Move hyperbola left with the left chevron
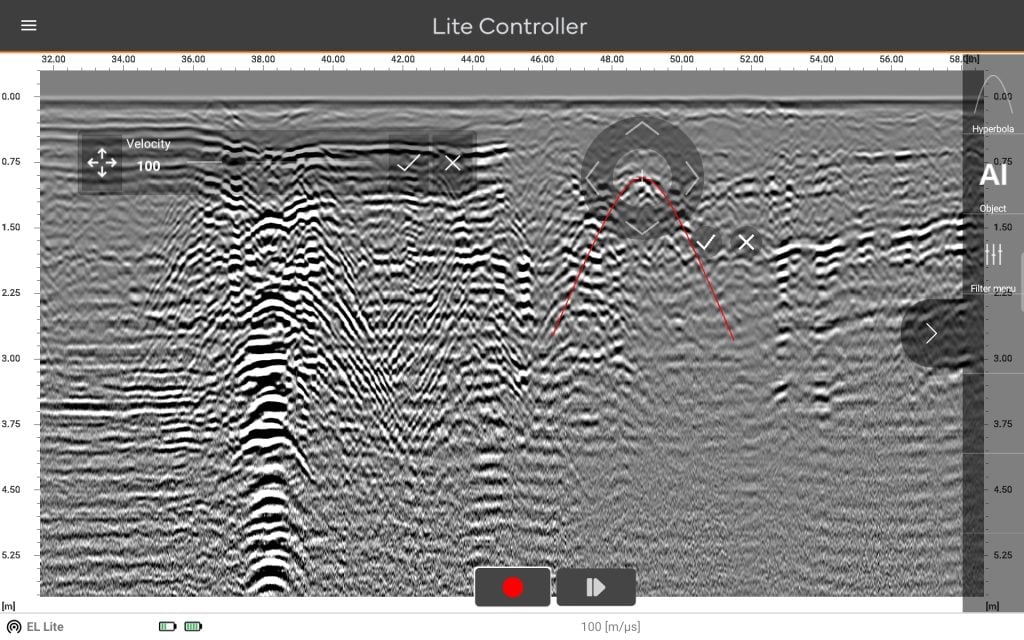Viewport: 1024px width, 640px height. pos(592,178)
